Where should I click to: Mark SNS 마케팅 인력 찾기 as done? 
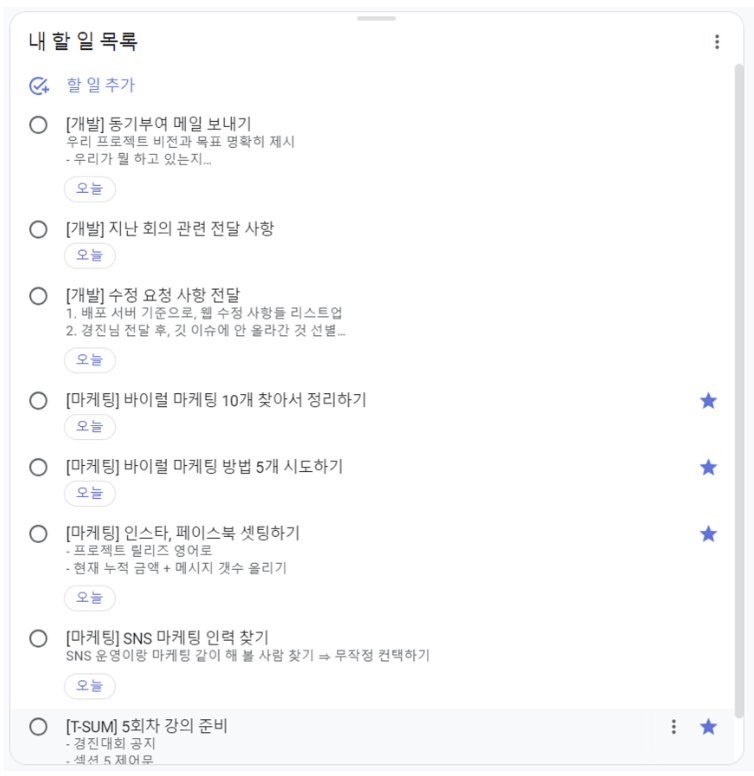[38, 638]
